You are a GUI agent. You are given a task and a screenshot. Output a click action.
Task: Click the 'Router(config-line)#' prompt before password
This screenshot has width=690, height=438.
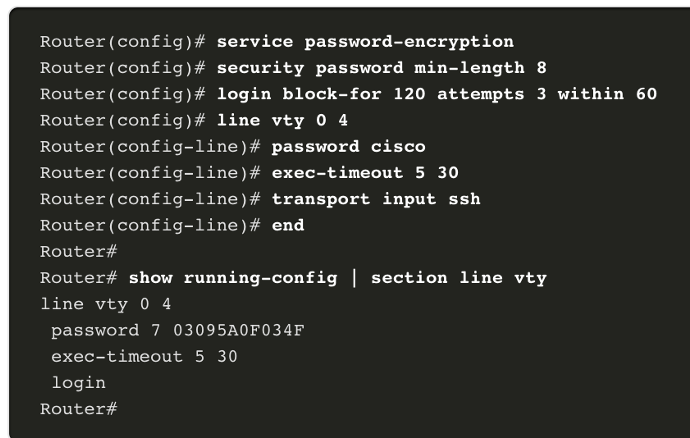coord(150,147)
